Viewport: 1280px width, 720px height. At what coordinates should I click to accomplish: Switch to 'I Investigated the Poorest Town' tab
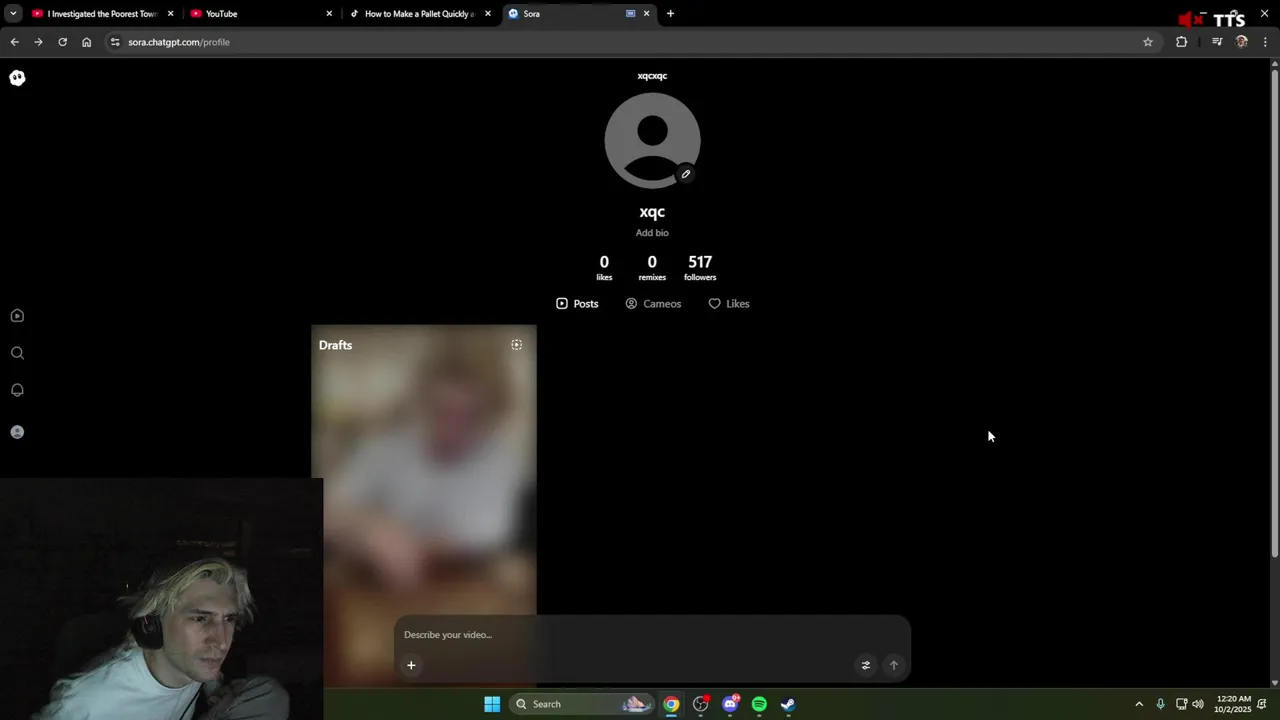[x=103, y=14]
